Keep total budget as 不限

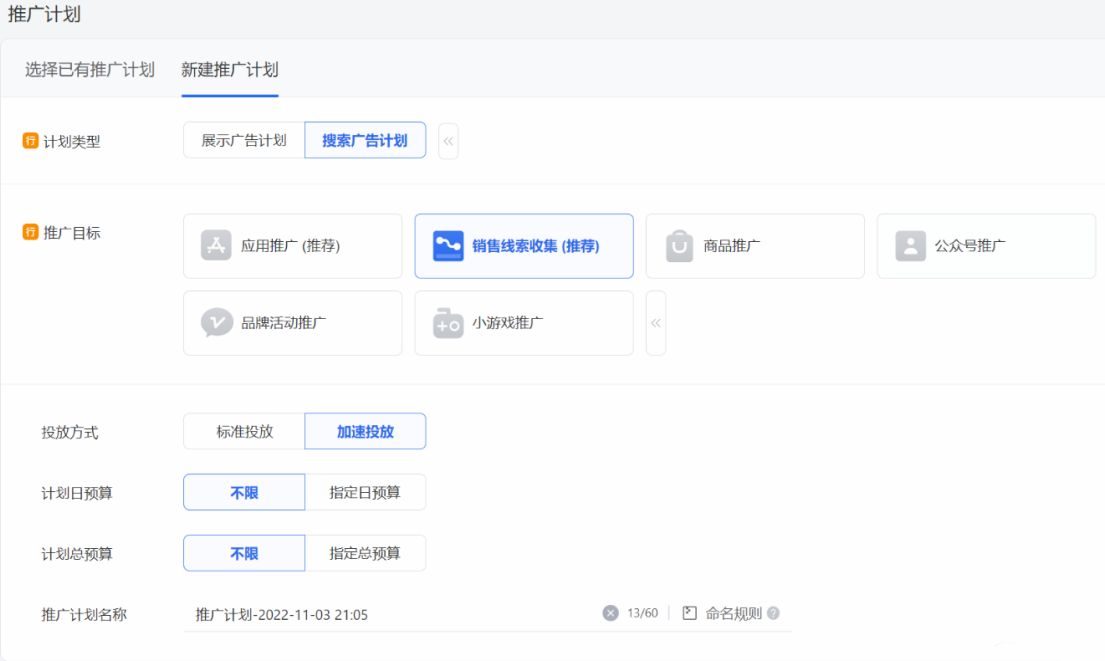[244, 553]
